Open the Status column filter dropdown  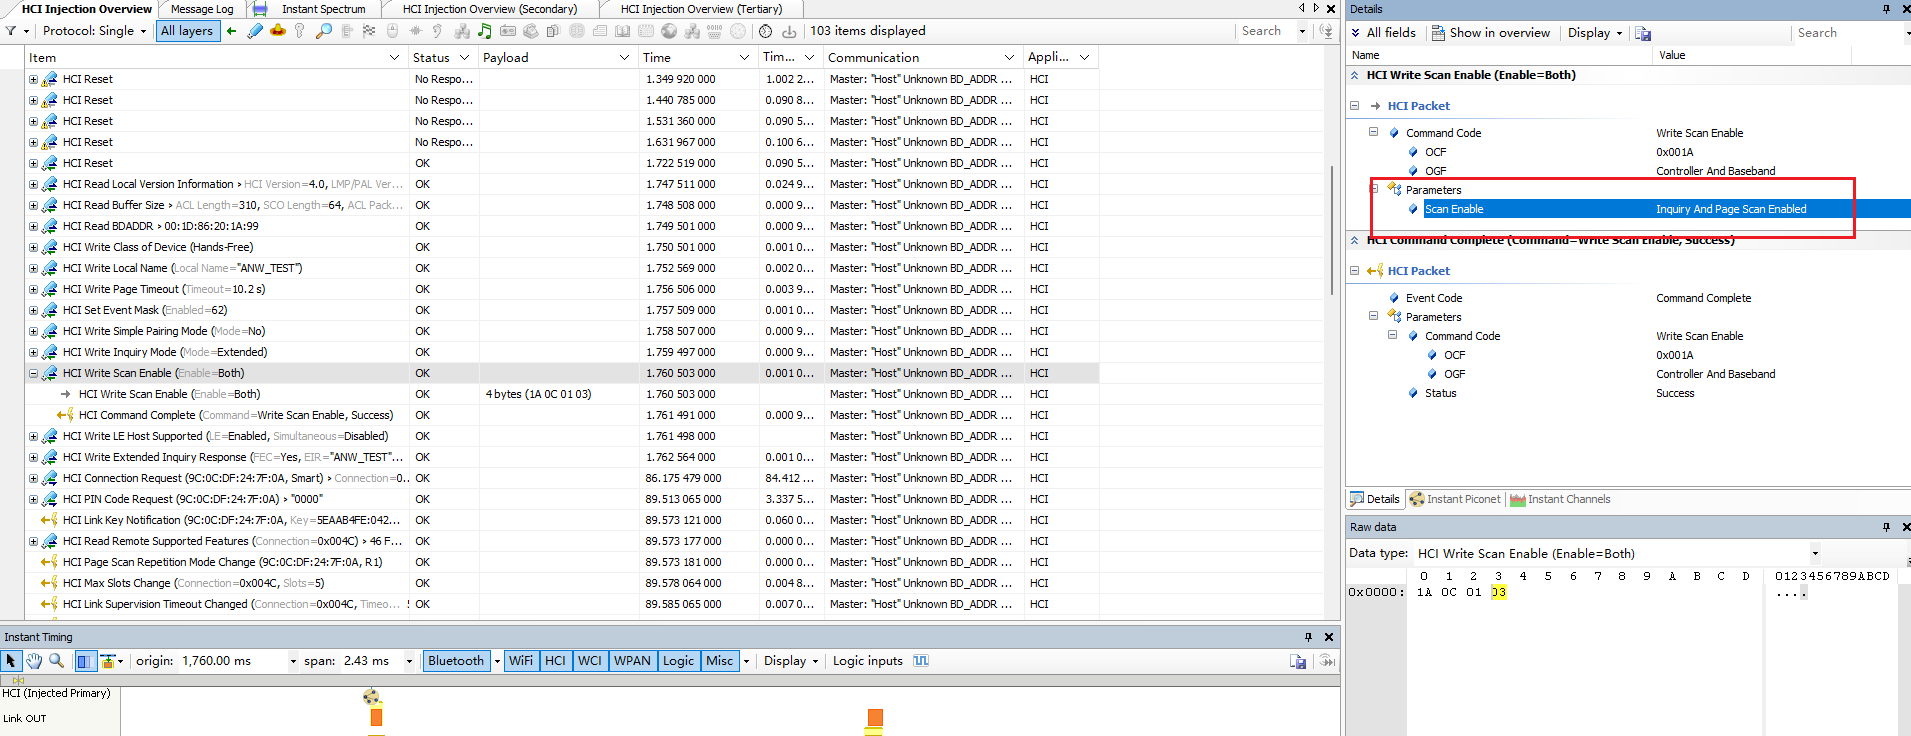point(464,58)
